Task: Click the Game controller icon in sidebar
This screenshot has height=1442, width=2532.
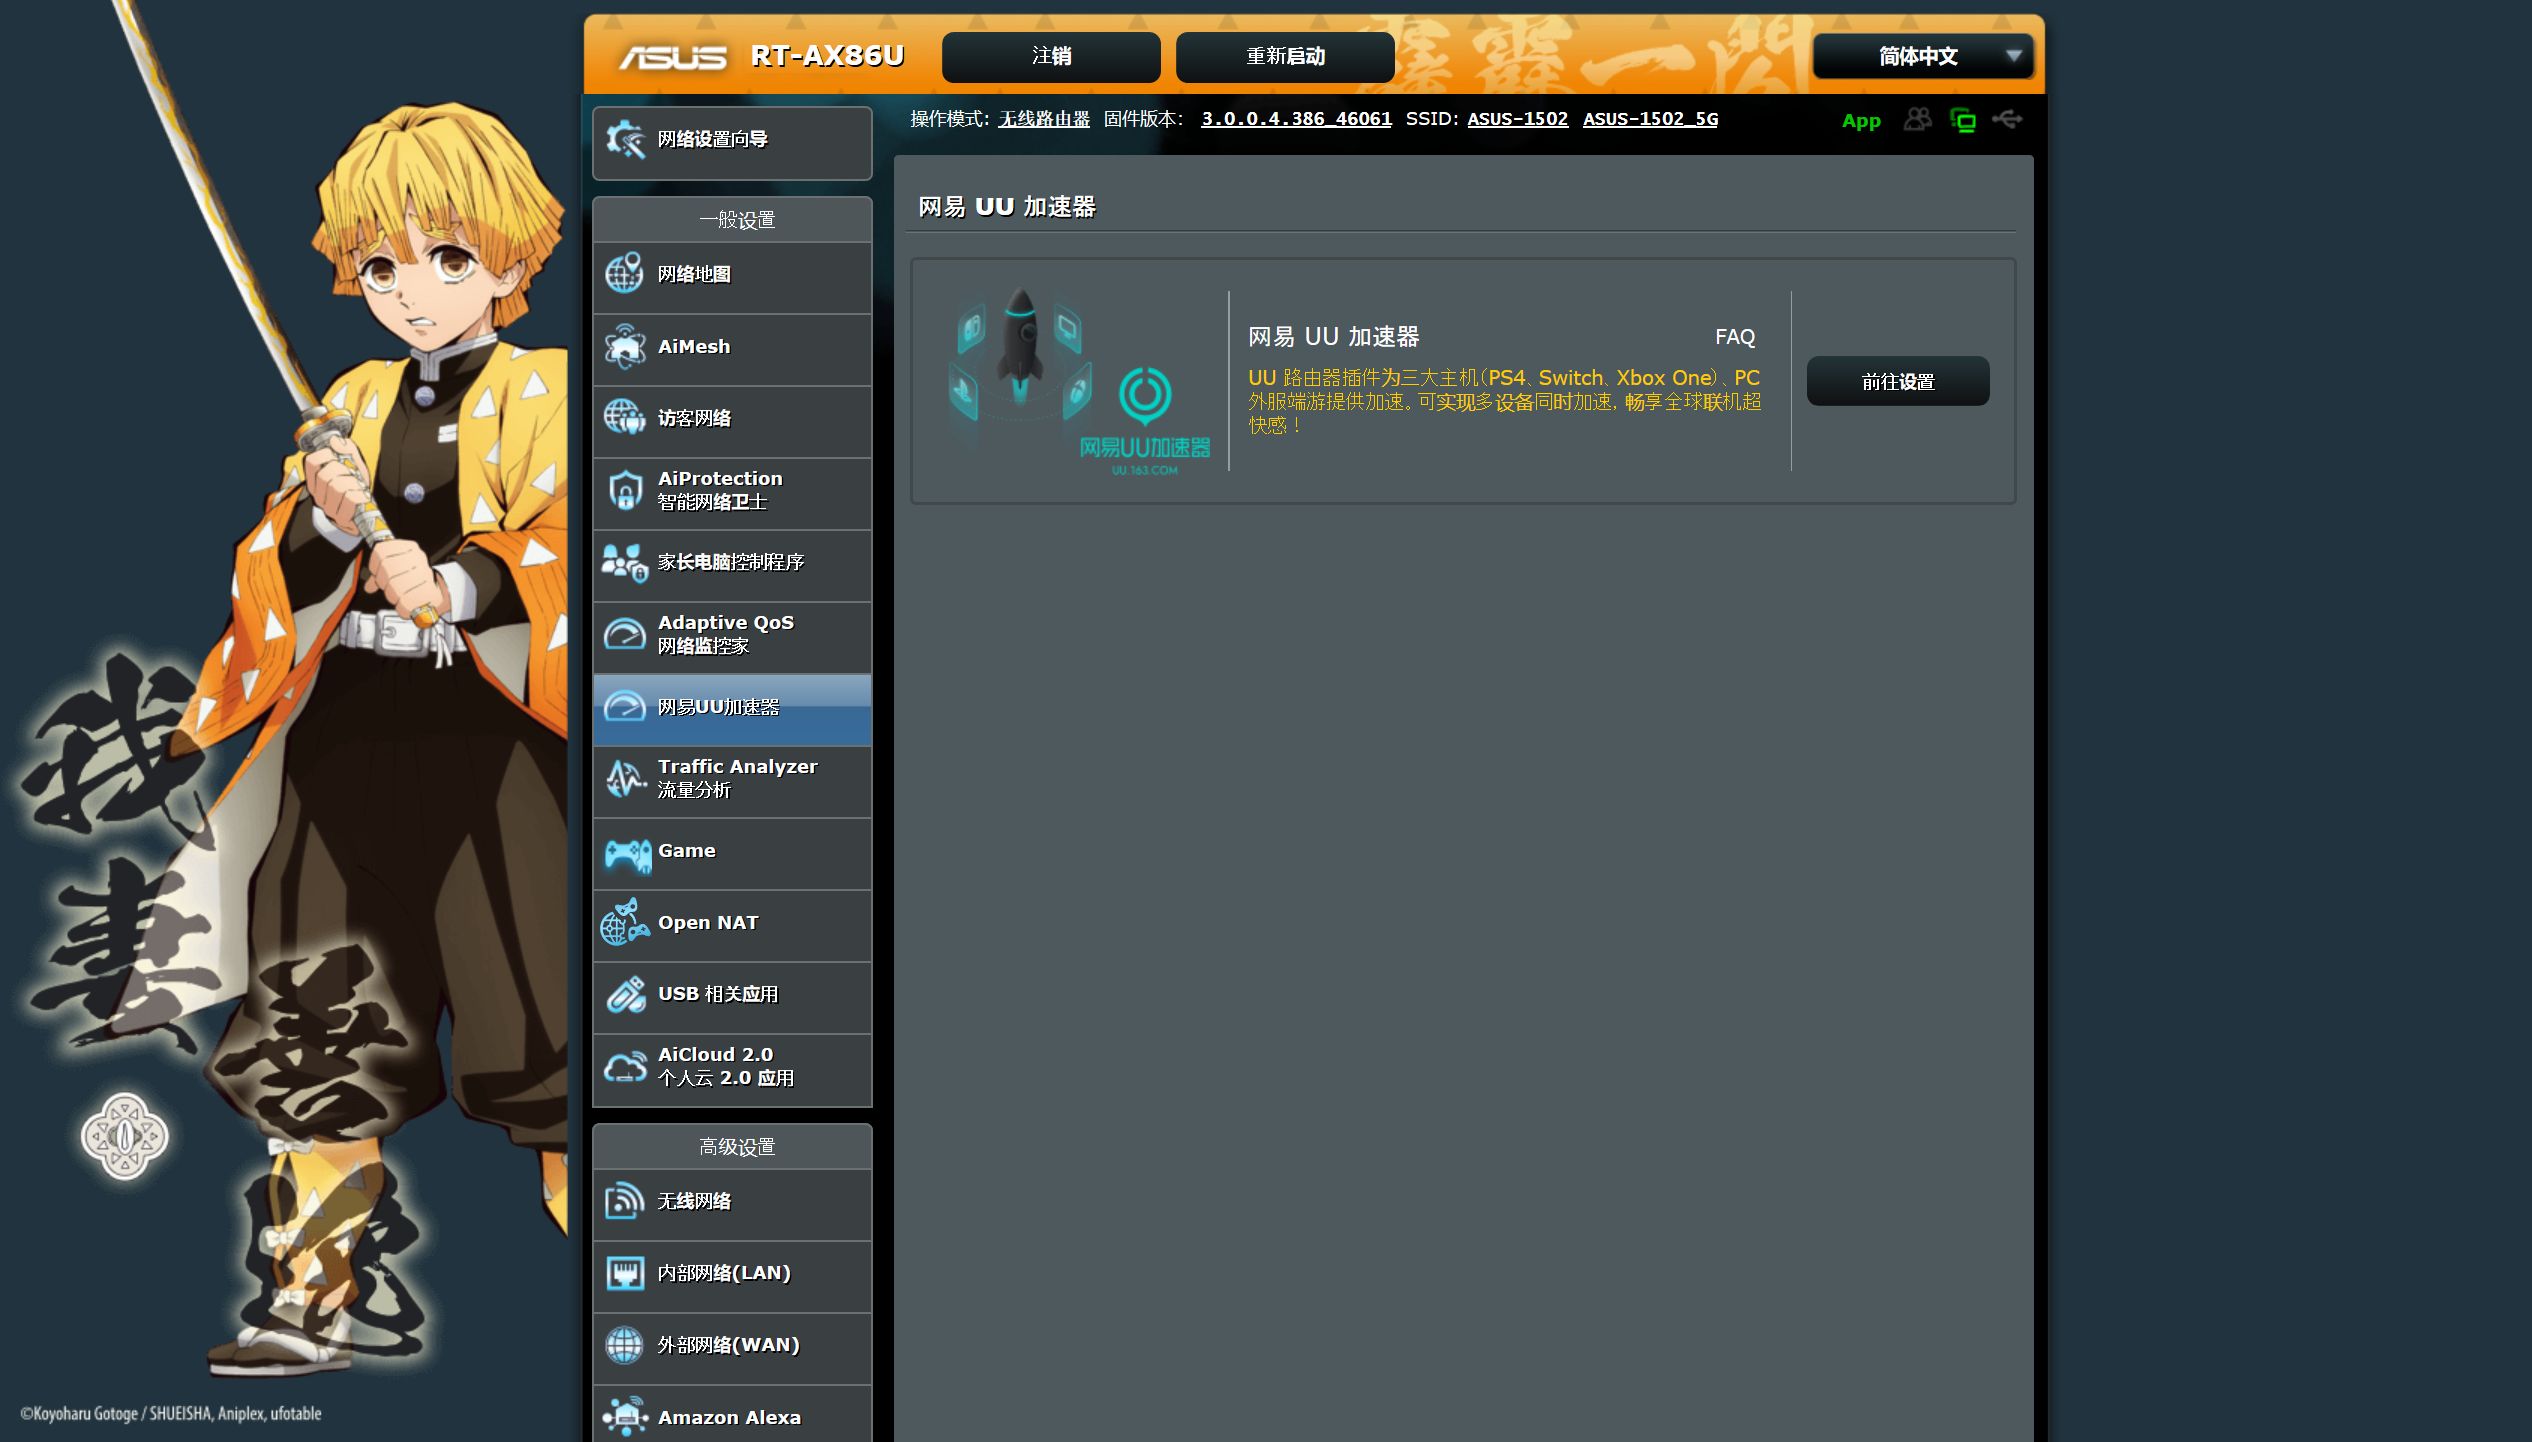Action: (627, 853)
